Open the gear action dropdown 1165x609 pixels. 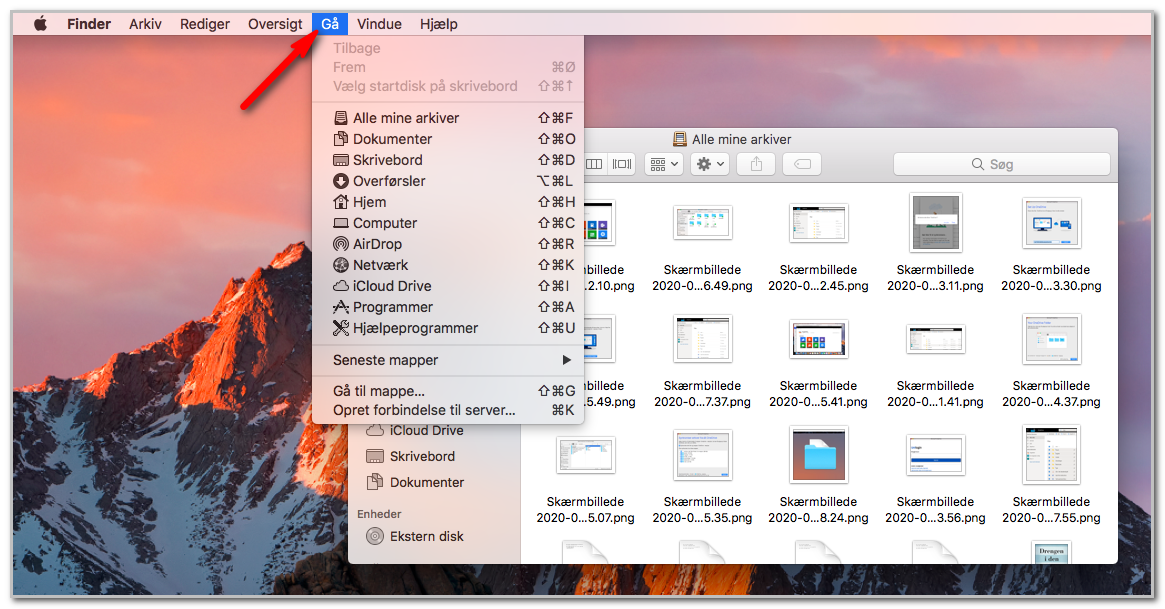710,164
